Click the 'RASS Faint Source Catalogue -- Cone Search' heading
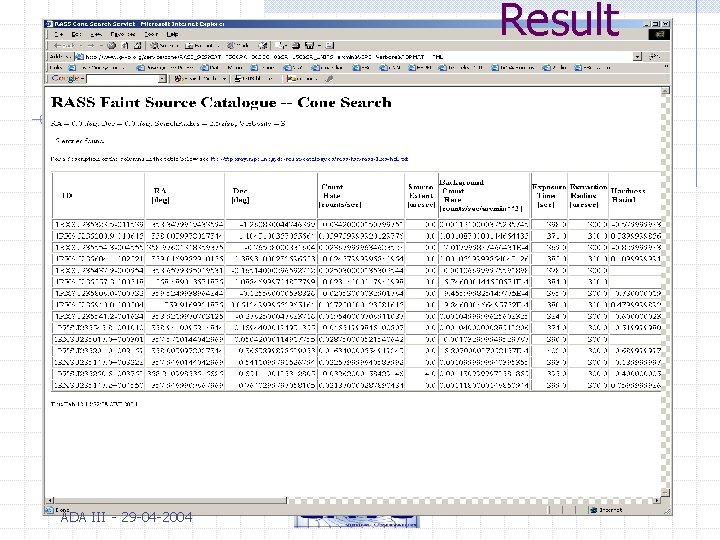The image size is (720, 540). point(221,102)
